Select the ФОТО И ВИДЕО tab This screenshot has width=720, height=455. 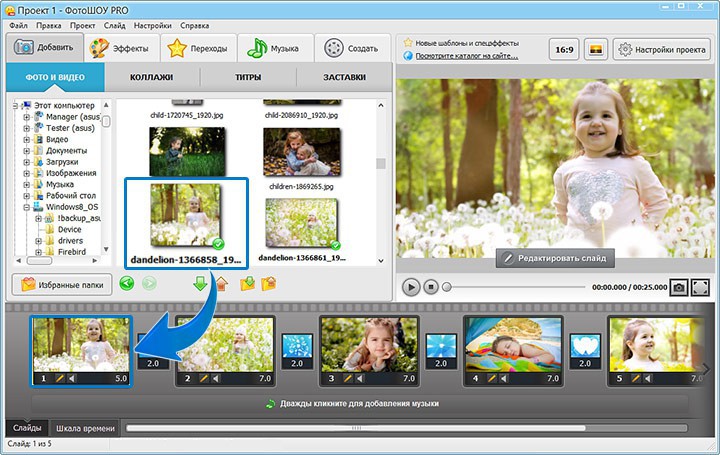pyautogui.click(x=55, y=77)
